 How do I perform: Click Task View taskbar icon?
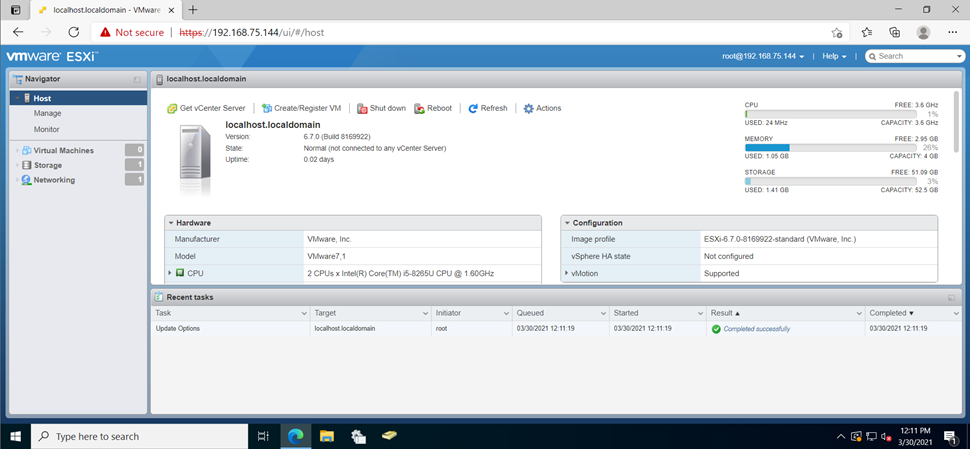click(263, 436)
